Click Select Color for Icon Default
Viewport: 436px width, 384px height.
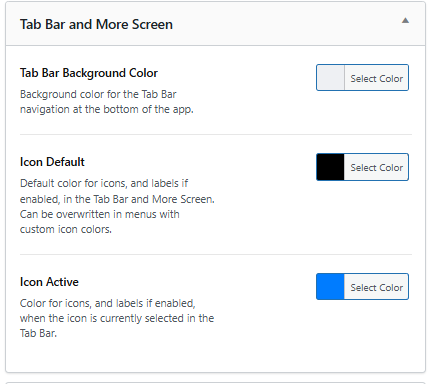pos(376,167)
